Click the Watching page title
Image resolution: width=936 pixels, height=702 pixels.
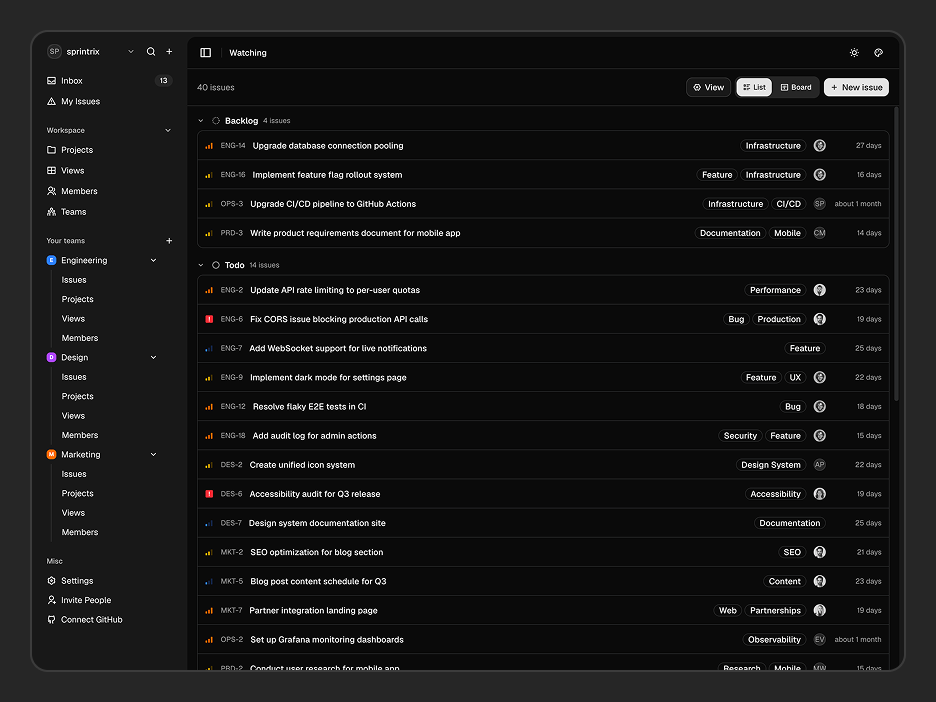[x=248, y=53]
